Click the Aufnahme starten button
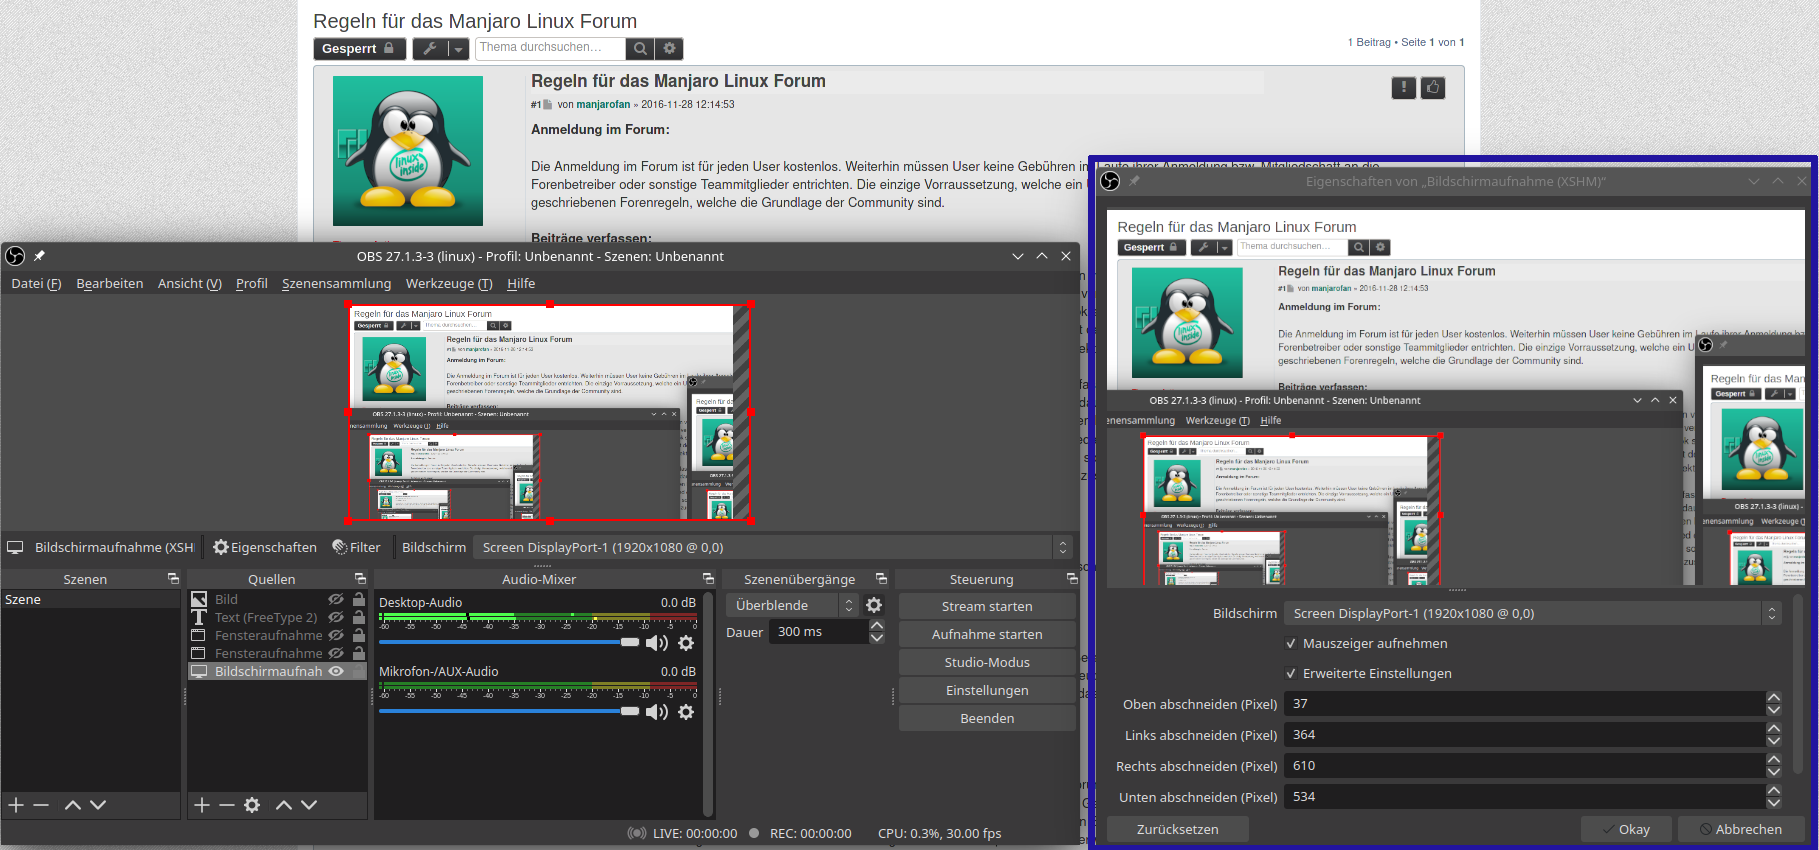This screenshot has height=850, width=1819. pos(986,634)
